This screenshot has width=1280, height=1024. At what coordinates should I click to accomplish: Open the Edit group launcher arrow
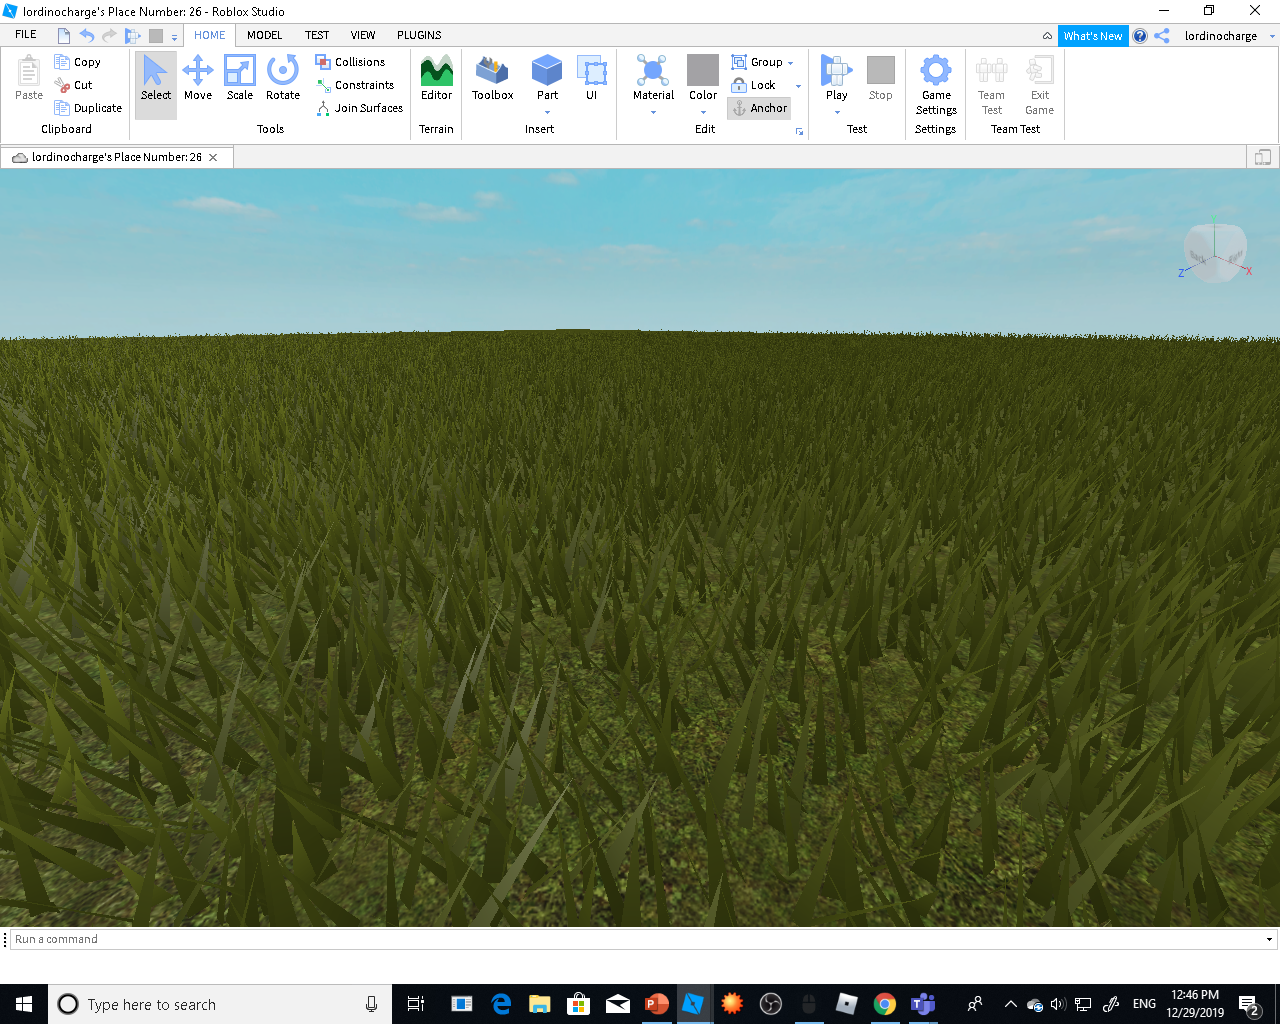[x=799, y=131]
